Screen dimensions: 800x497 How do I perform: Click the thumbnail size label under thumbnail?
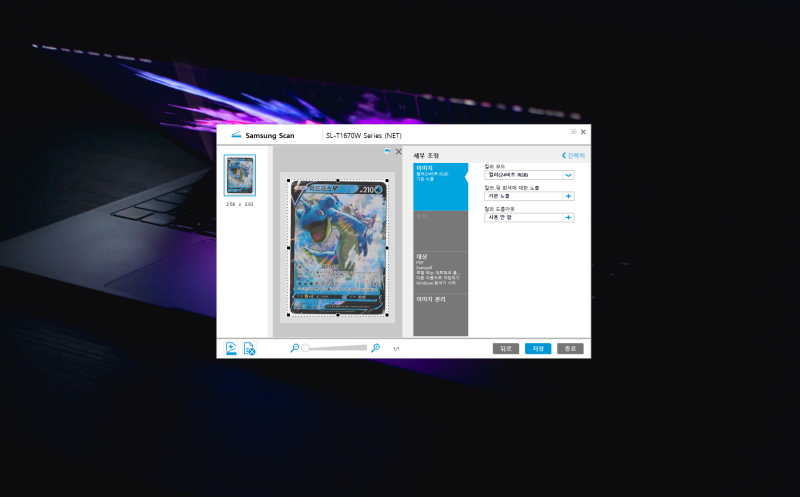[240, 204]
